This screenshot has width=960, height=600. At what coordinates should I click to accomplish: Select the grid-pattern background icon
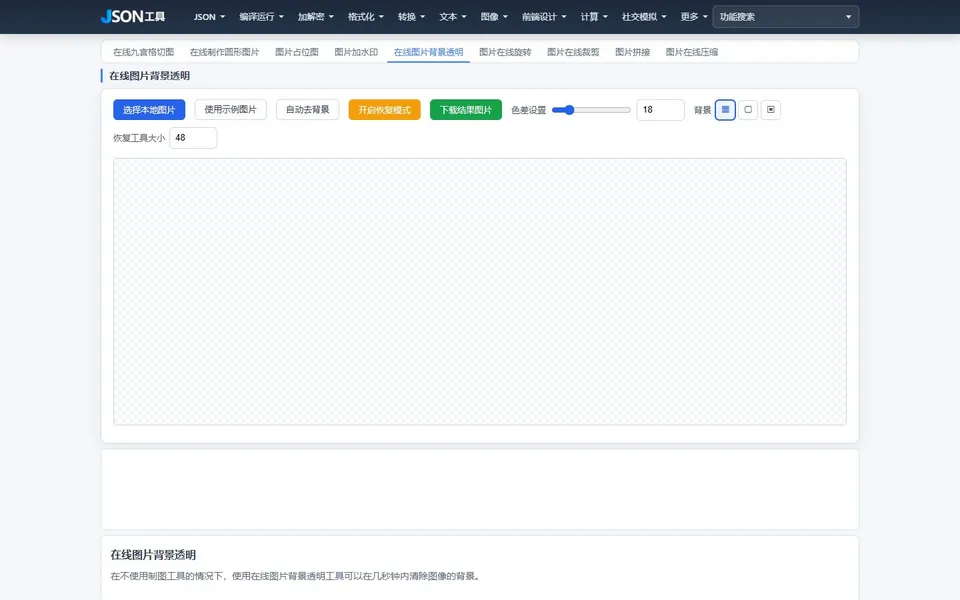(x=725, y=110)
